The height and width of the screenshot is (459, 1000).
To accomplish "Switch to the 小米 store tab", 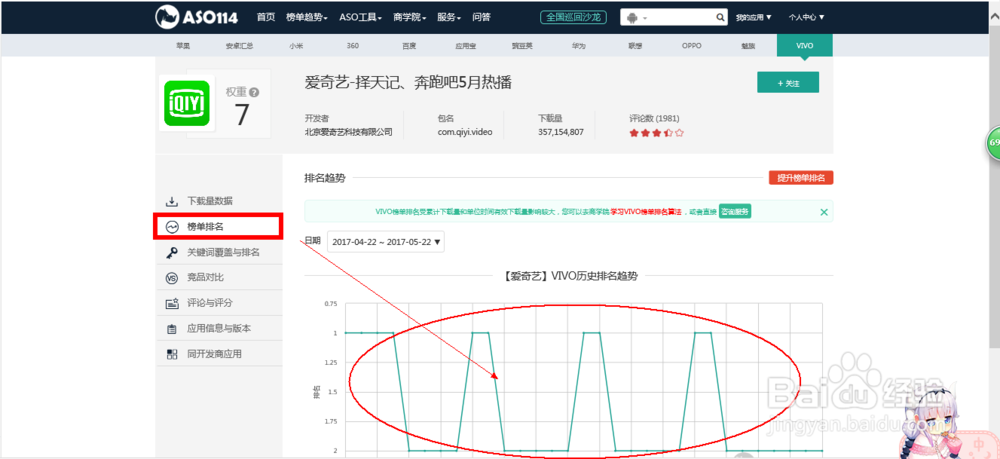I will [x=296, y=46].
